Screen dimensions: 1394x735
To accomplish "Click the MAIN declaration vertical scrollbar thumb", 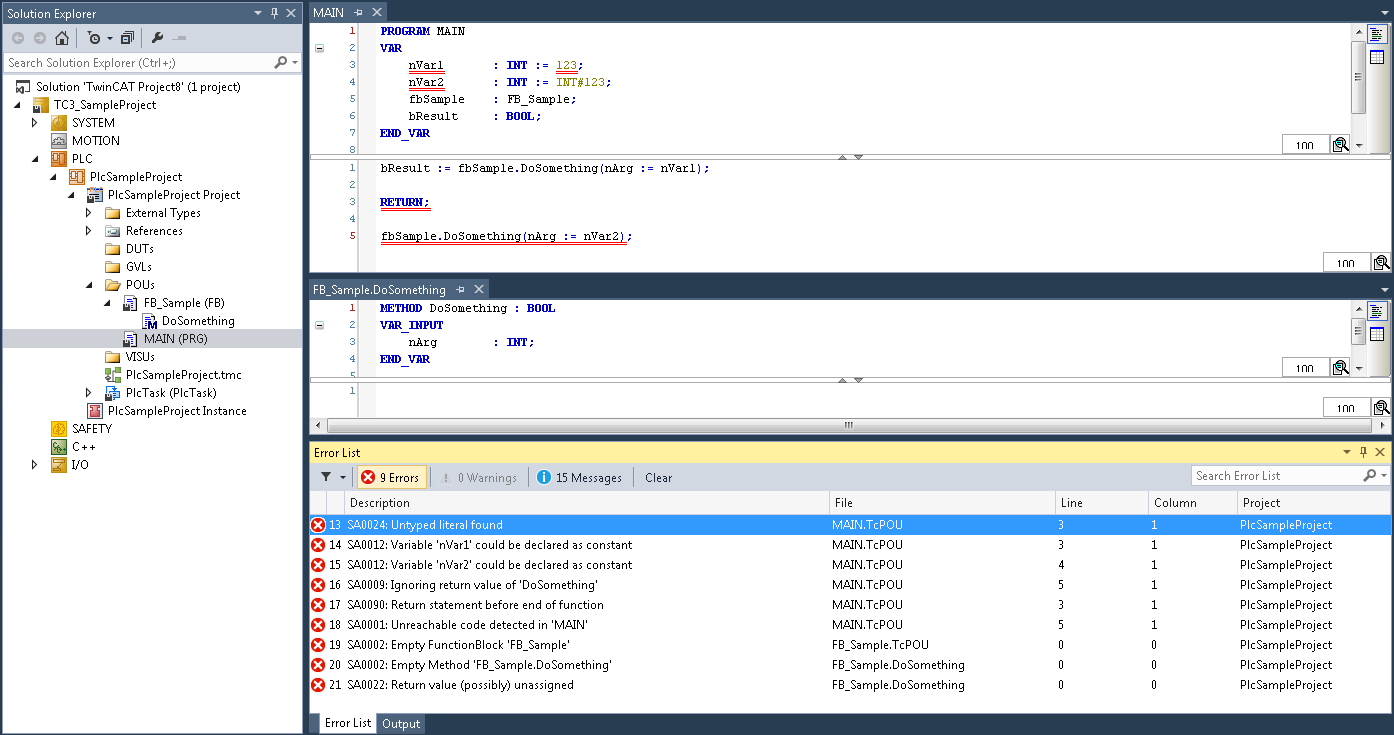I will tap(1358, 79).
